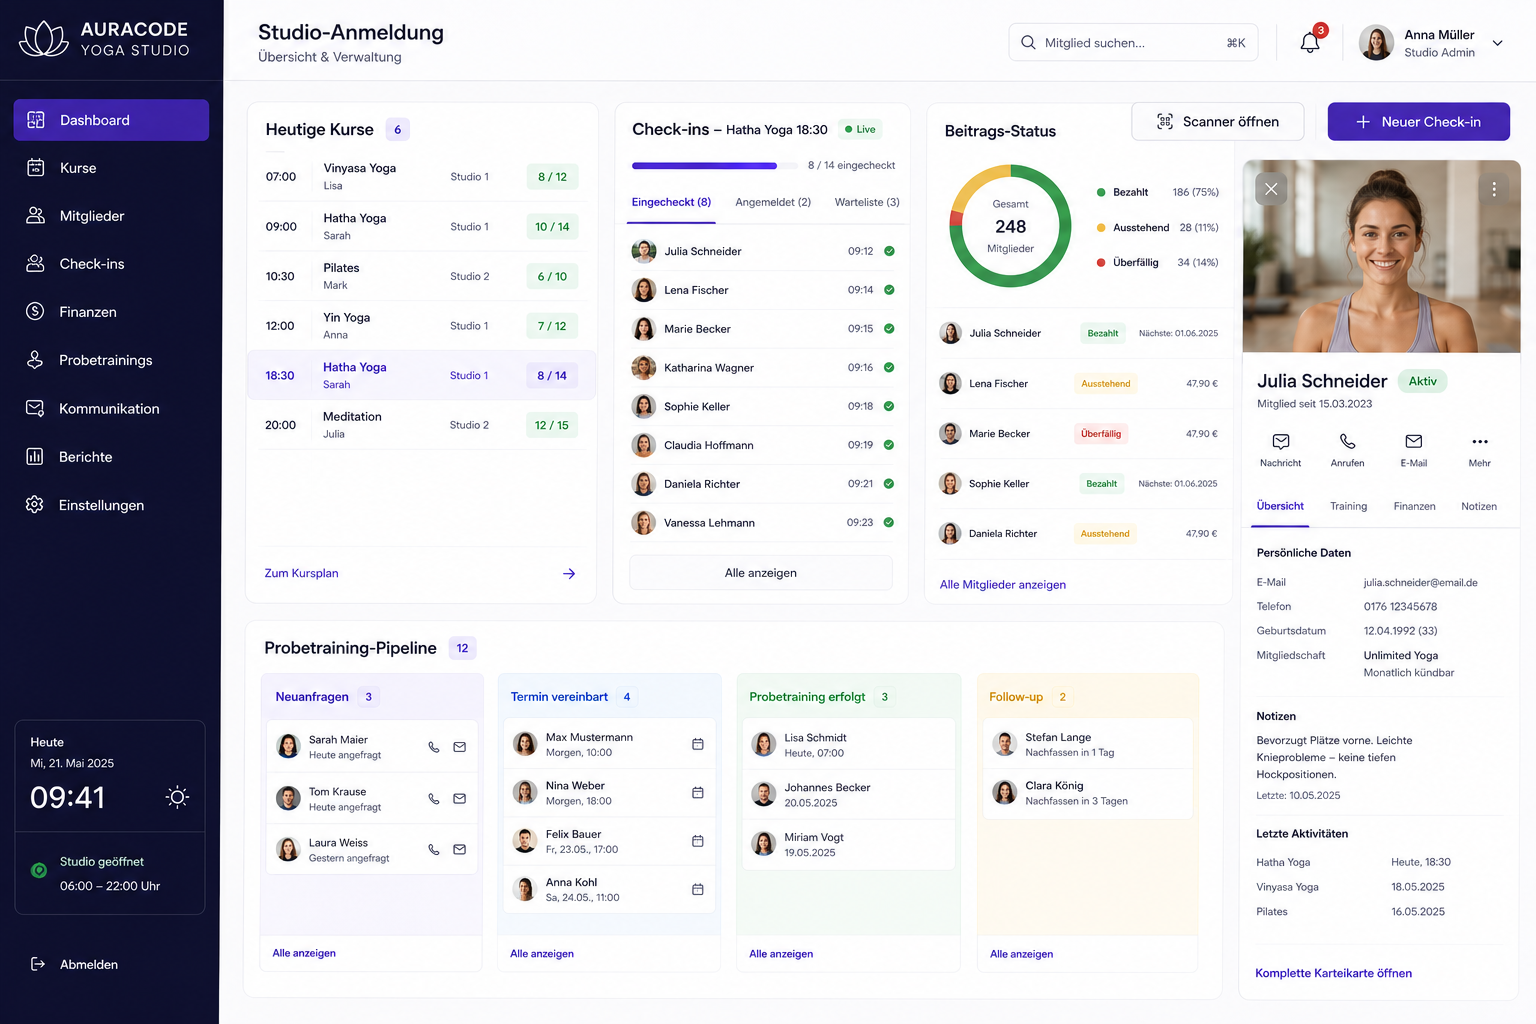1536x1024 pixels.
Task: Open Check-ins in sidebar
Action: pos(111,264)
